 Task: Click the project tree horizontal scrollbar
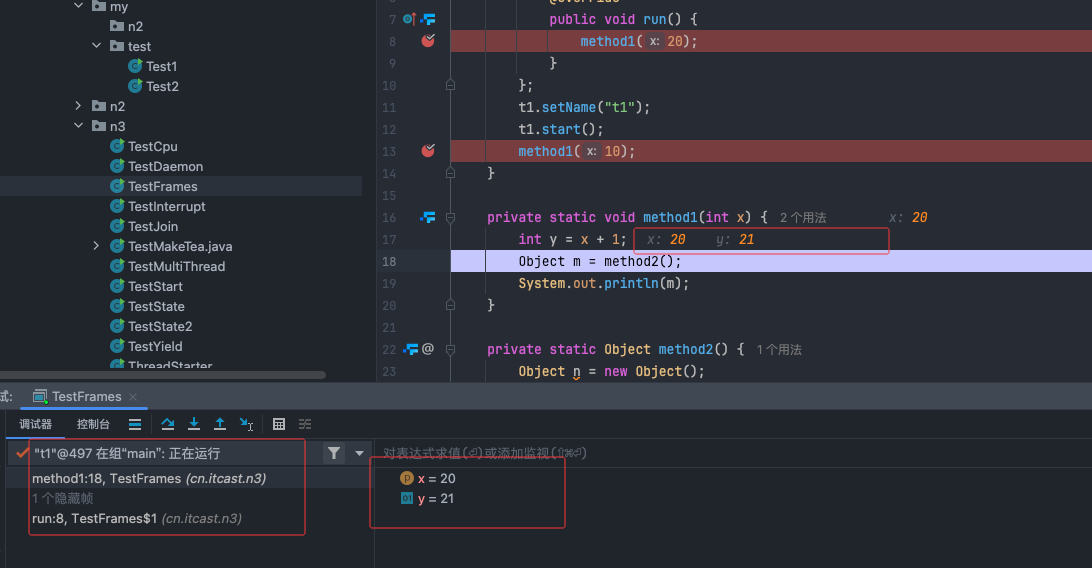[162, 375]
